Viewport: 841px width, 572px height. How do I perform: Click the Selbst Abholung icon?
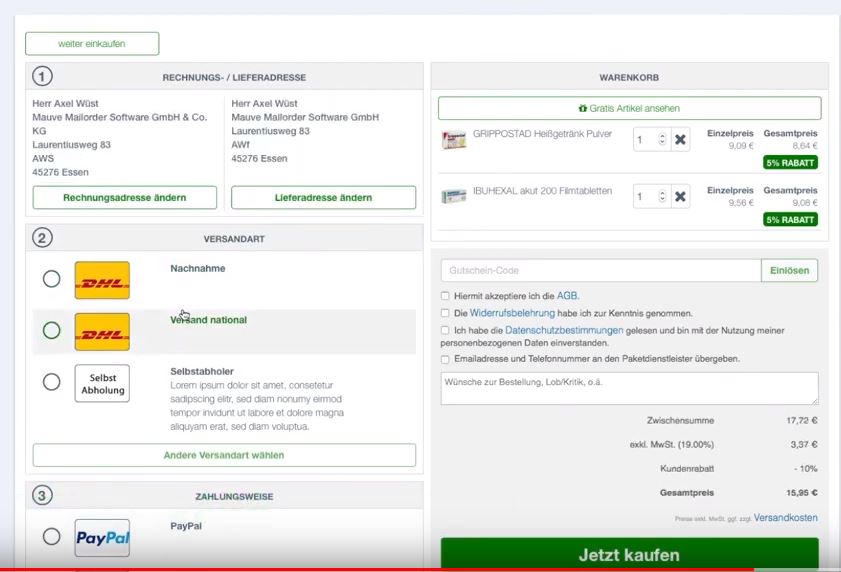click(x=102, y=383)
